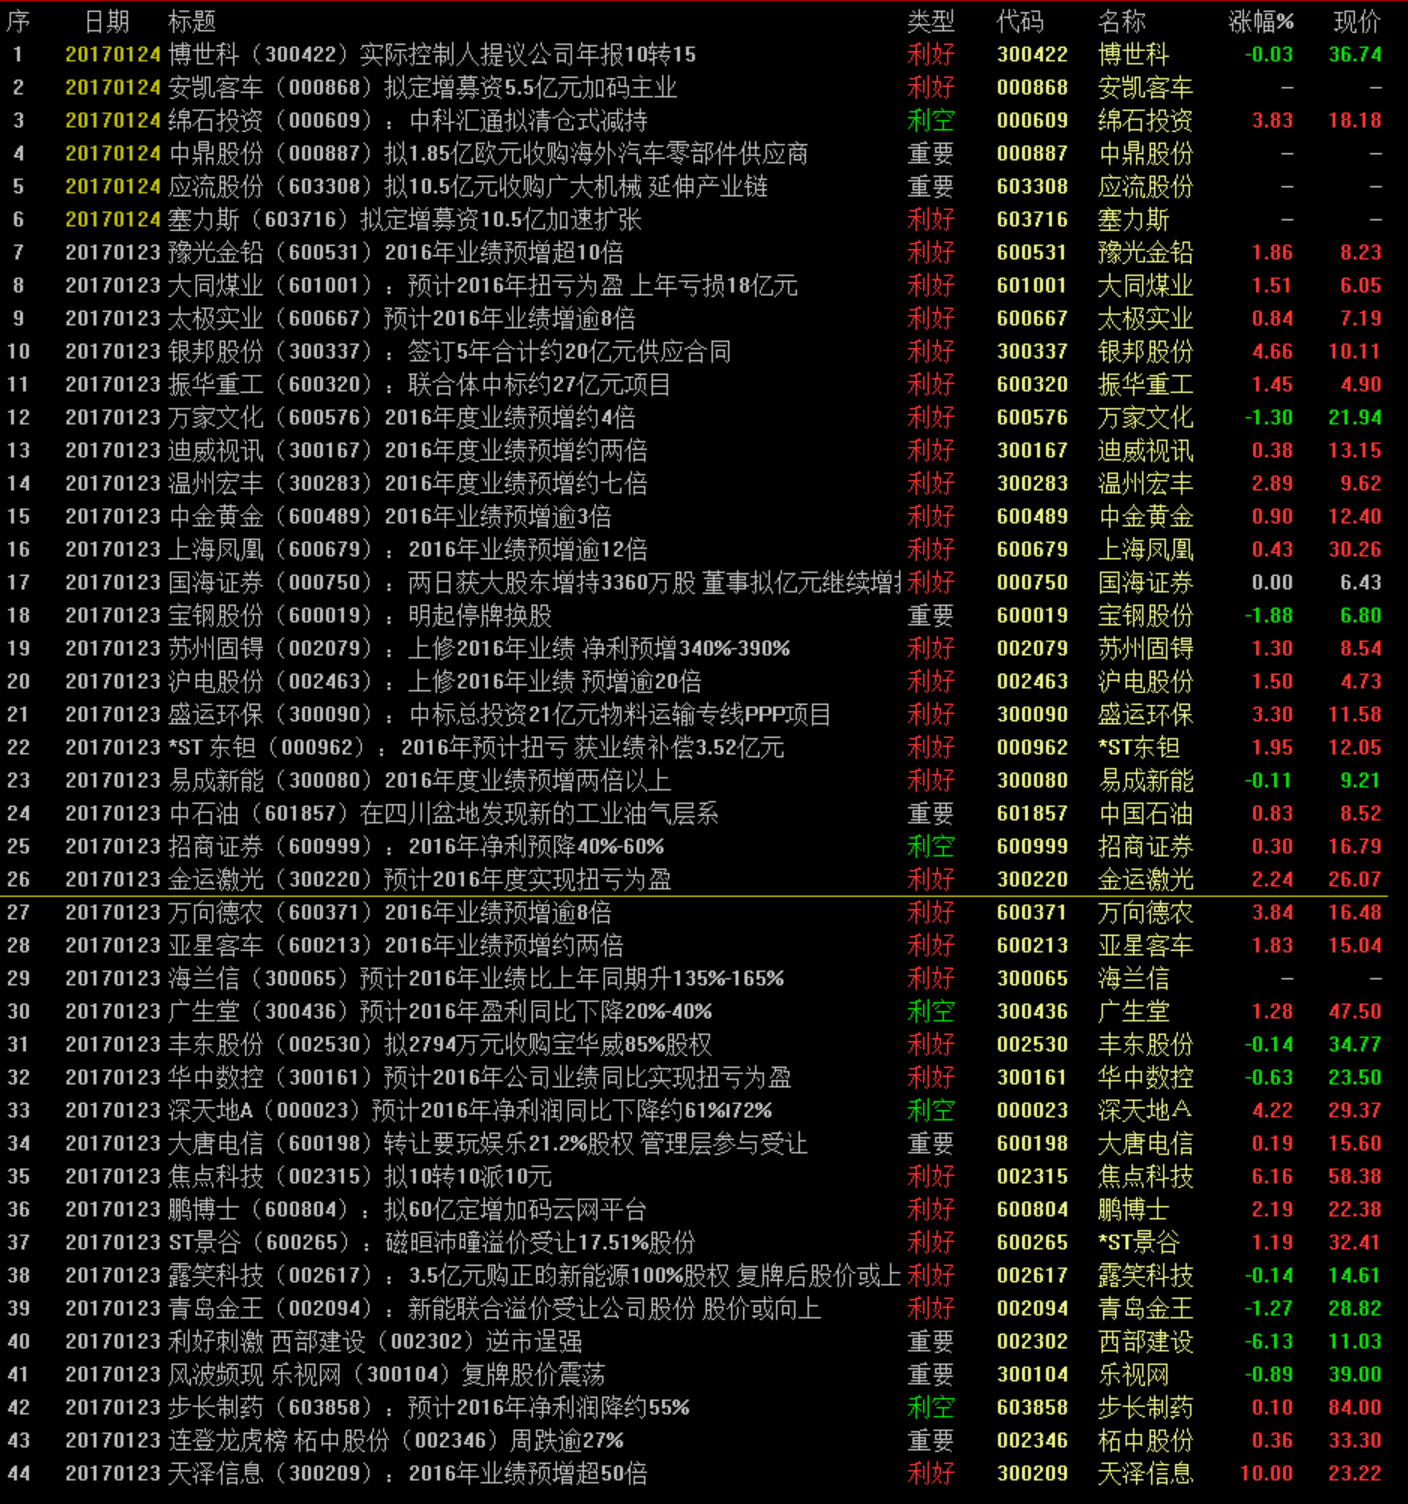Click 利好 type in 沪电股份 row

930,681
